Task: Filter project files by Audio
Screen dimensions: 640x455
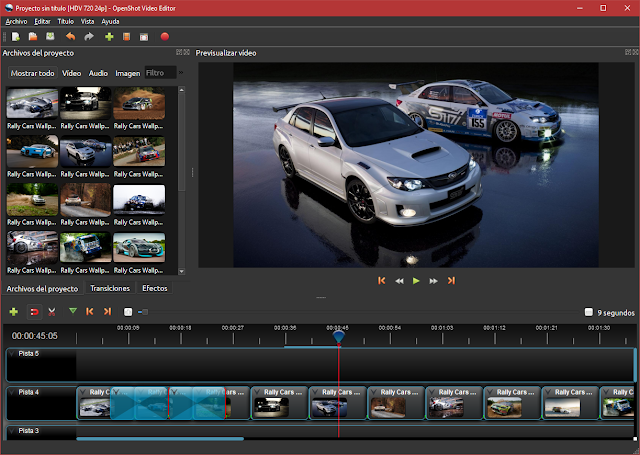Action: pyautogui.click(x=98, y=73)
